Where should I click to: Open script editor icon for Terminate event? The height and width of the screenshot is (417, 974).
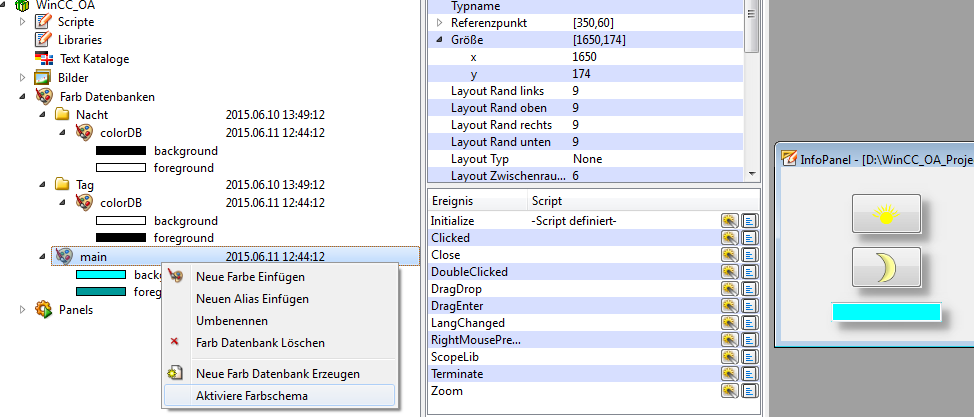pyautogui.click(x=750, y=373)
